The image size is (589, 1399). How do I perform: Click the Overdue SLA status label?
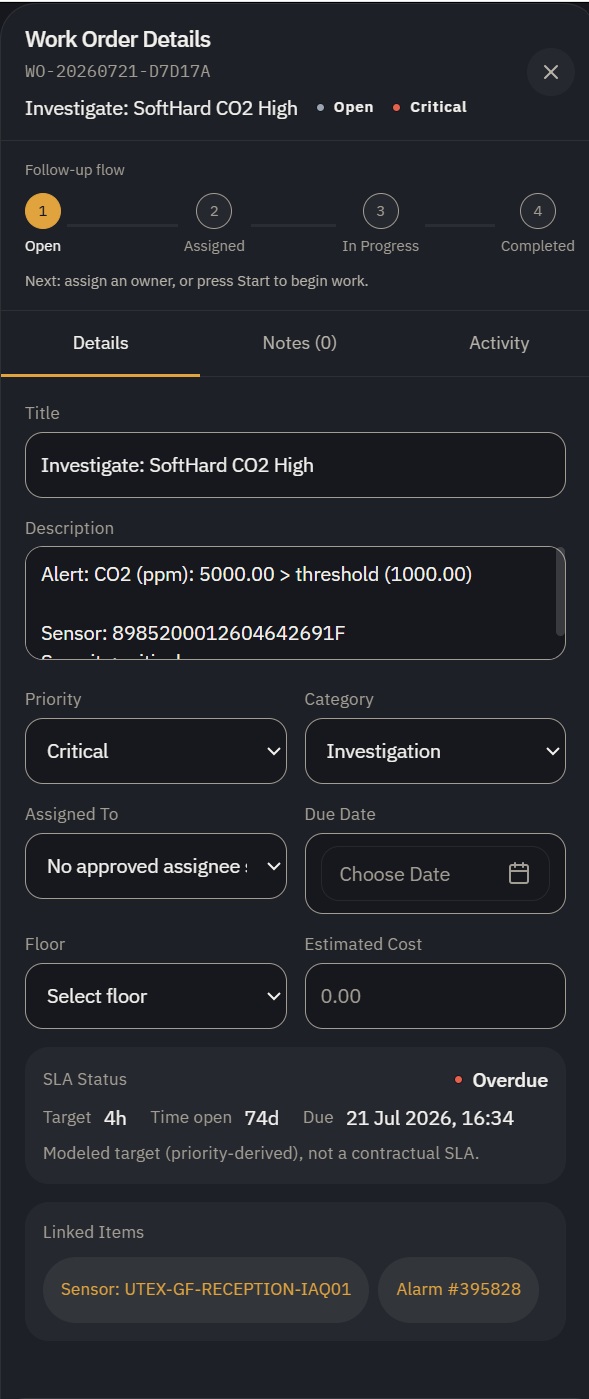coord(501,1080)
